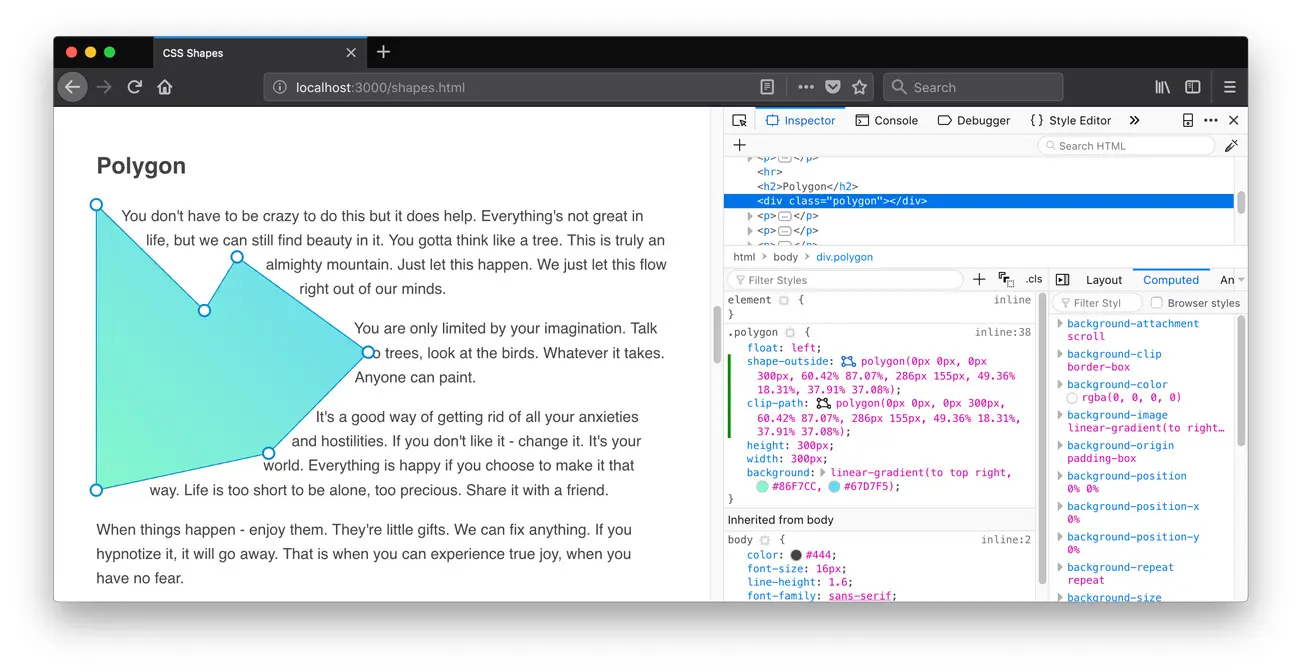Open Reader View icon in the address bar
Screen dimensions: 1301x672
(767, 87)
